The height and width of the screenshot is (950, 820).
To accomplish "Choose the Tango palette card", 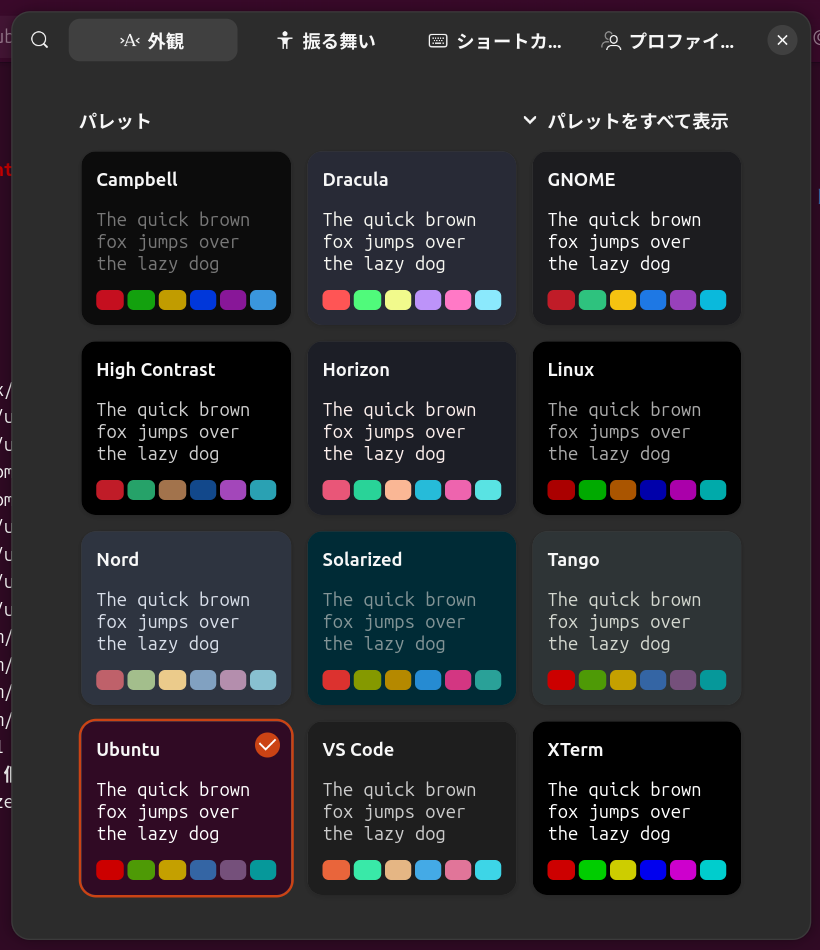I will coord(637,618).
